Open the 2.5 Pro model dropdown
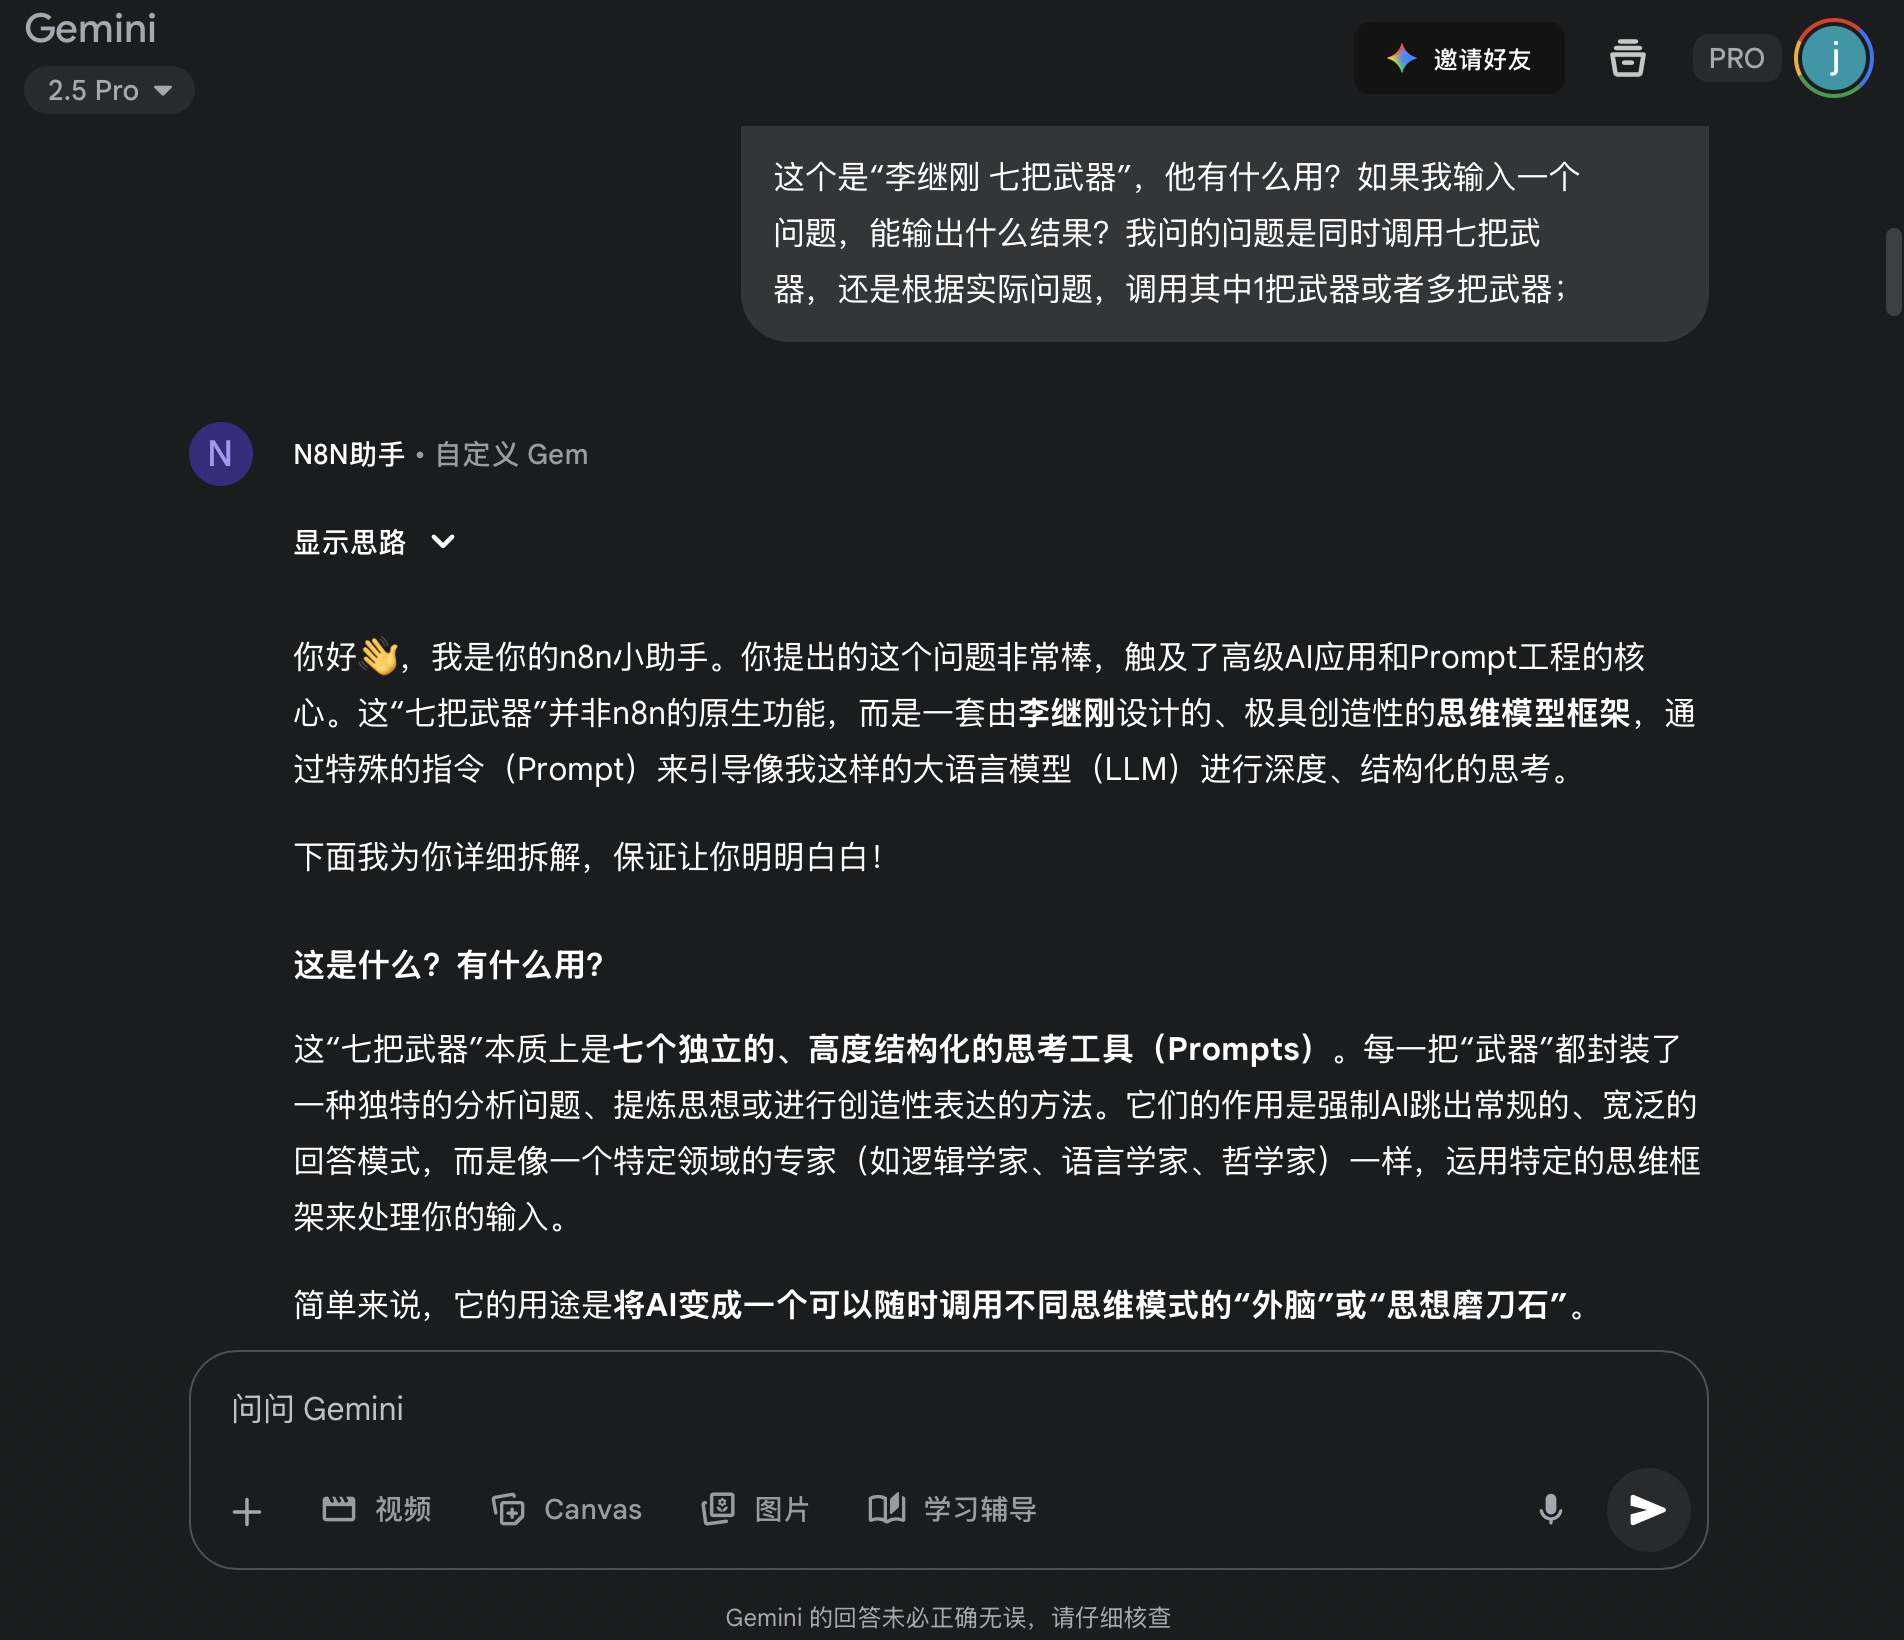The height and width of the screenshot is (1640, 1904). pos(109,90)
